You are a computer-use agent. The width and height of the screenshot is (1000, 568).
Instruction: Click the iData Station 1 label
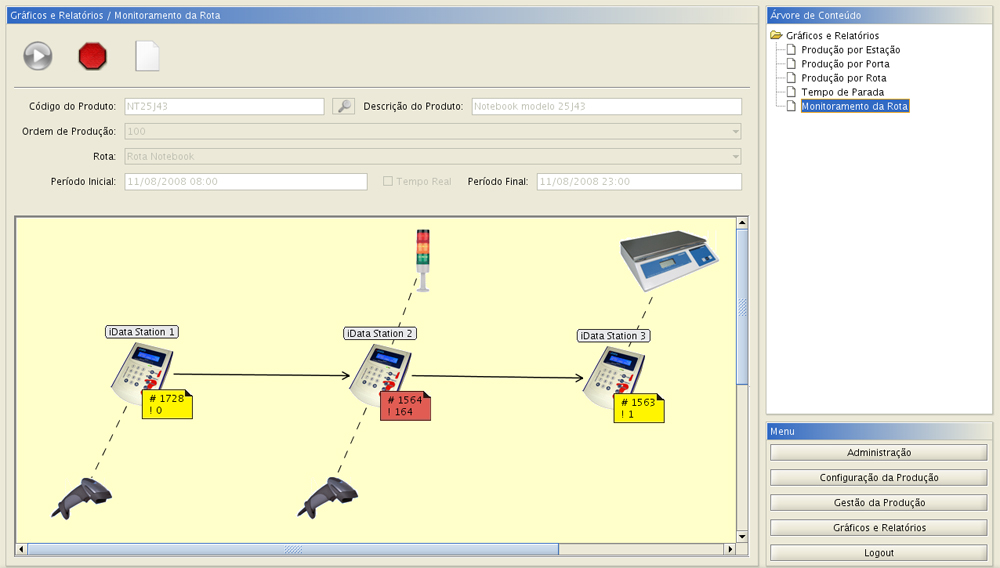(142, 332)
